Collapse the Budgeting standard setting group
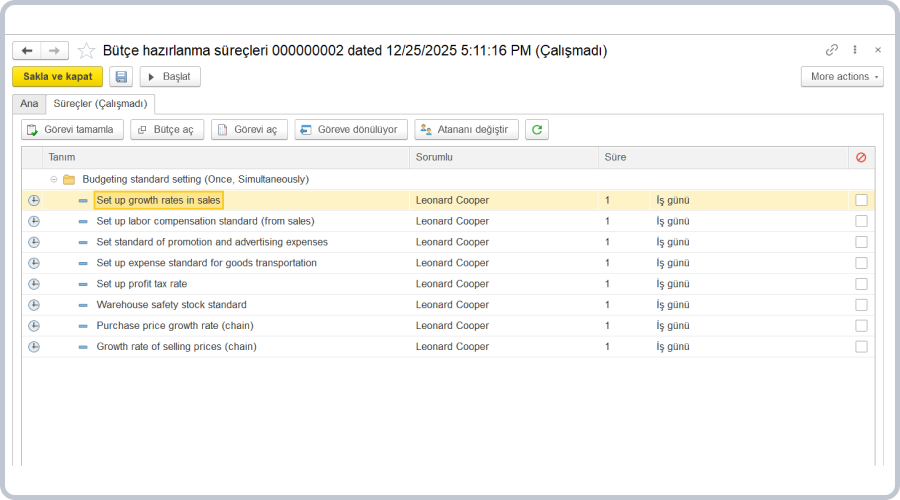This screenshot has width=900, height=500. [54, 179]
